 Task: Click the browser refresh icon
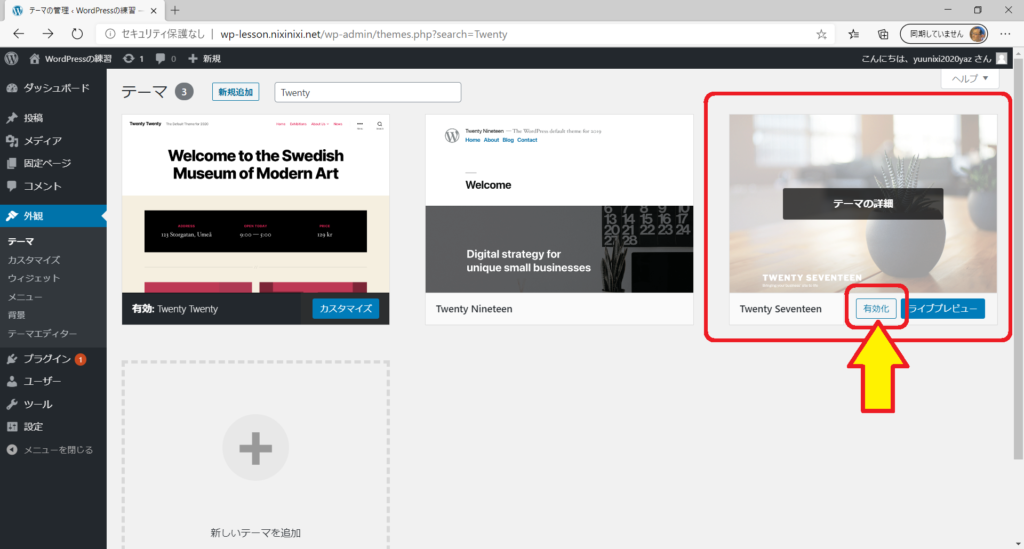[77, 33]
